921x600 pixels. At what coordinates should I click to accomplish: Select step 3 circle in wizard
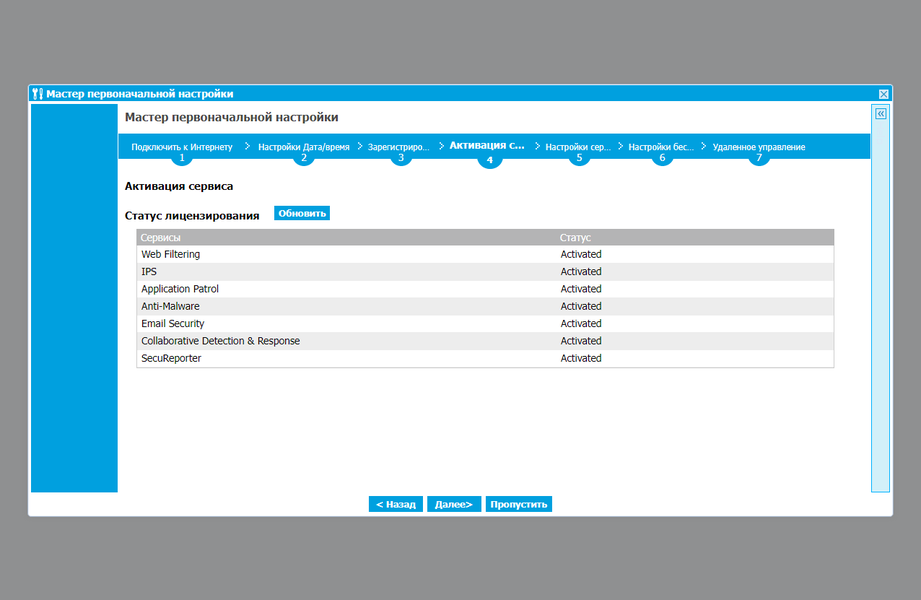pos(401,157)
